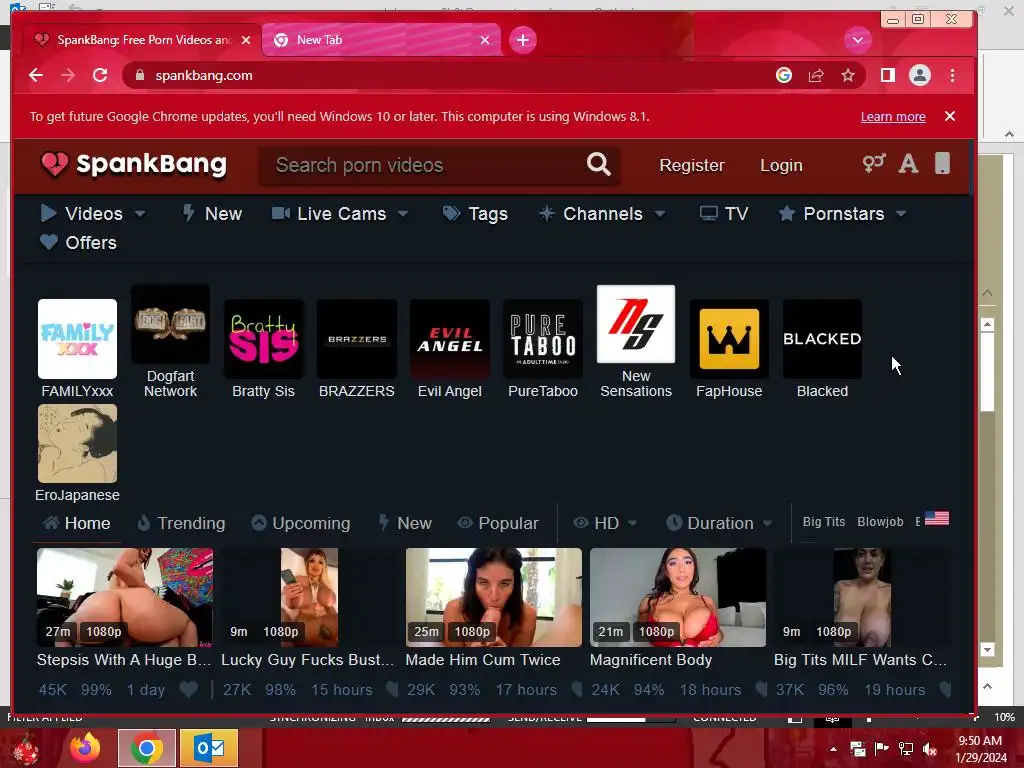This screenshot has height=768, width=1024.
Task: Show hidden tray icons arrow
Action: (x=833, y=748)
